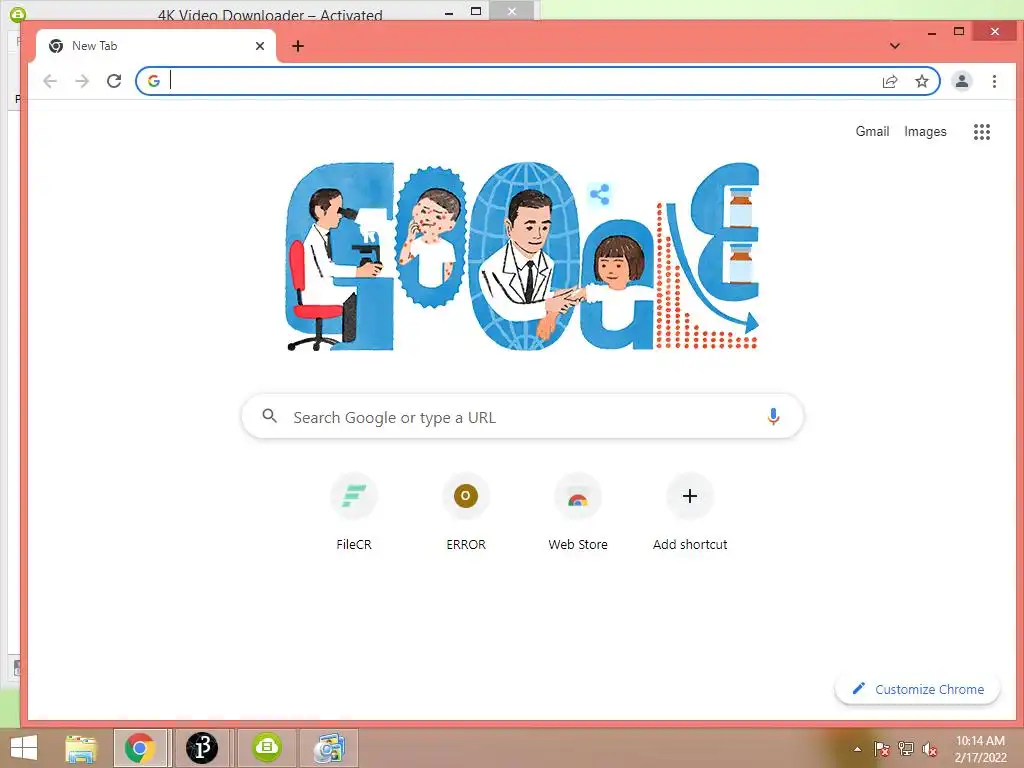Screen dimensions: 1024x768
Task: Select the New Tab tab
Action: (x=155, y=46)
